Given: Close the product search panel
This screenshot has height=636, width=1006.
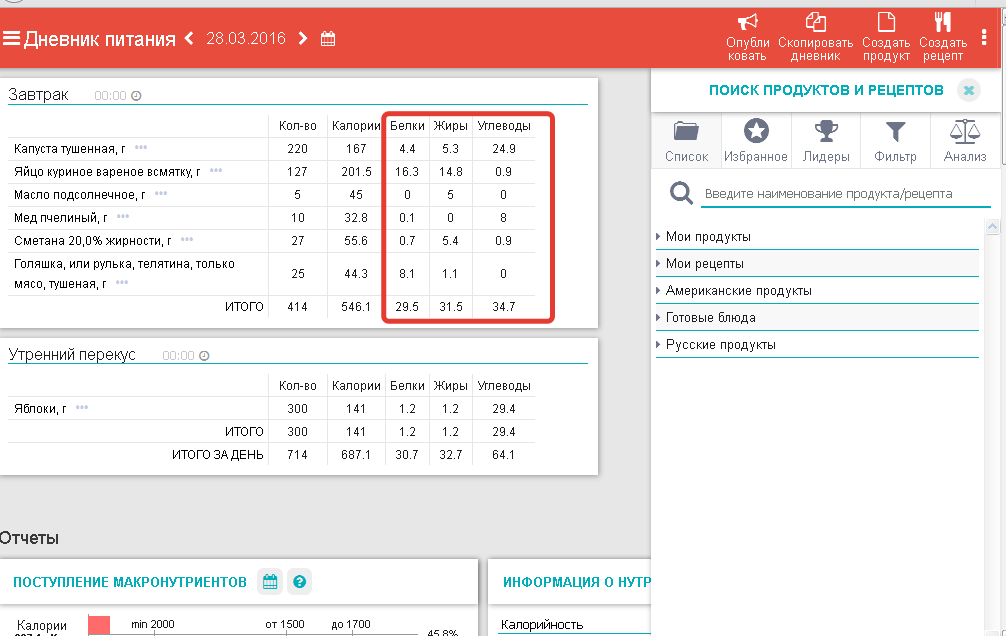Looking at the screenshot, I should 968,90.
